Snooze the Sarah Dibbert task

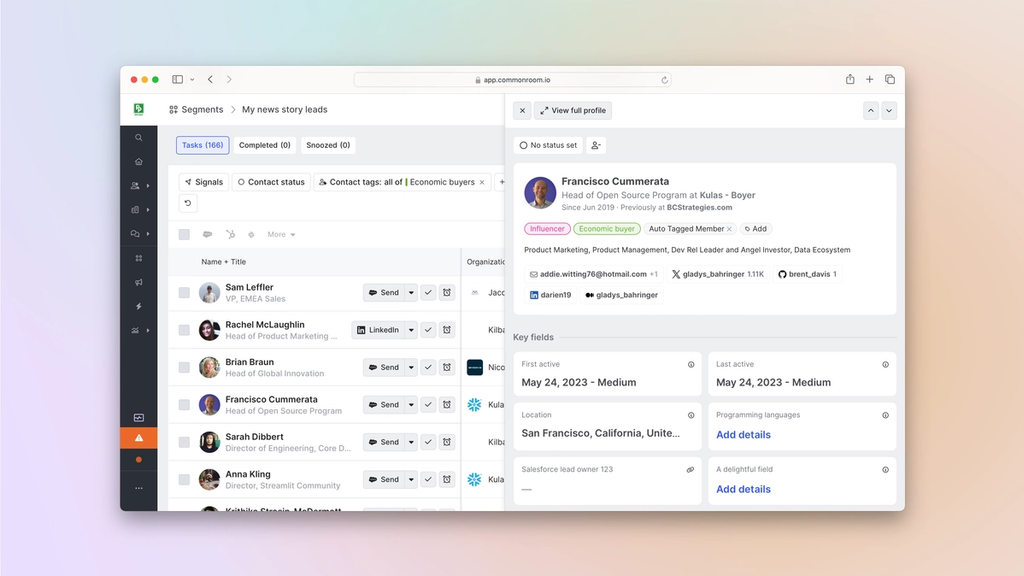coord(447,442)
